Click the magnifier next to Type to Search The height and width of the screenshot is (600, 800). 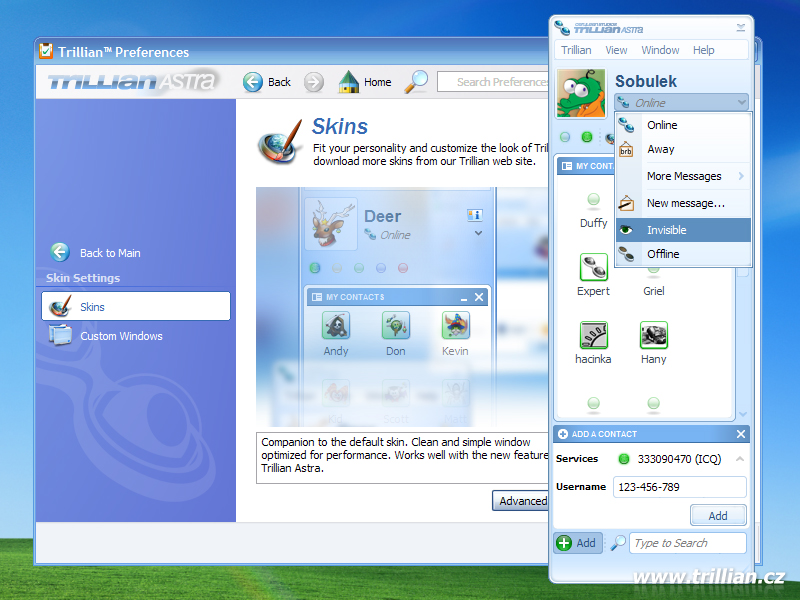click(618, 542)
